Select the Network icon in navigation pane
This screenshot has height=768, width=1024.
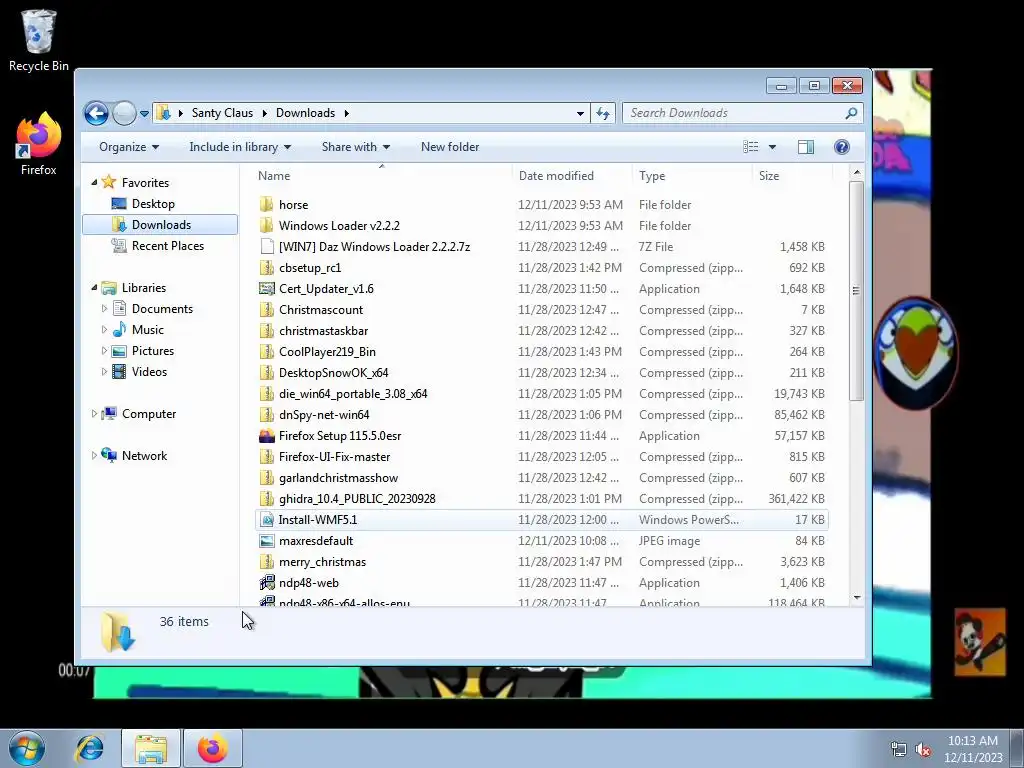[109, 456]
